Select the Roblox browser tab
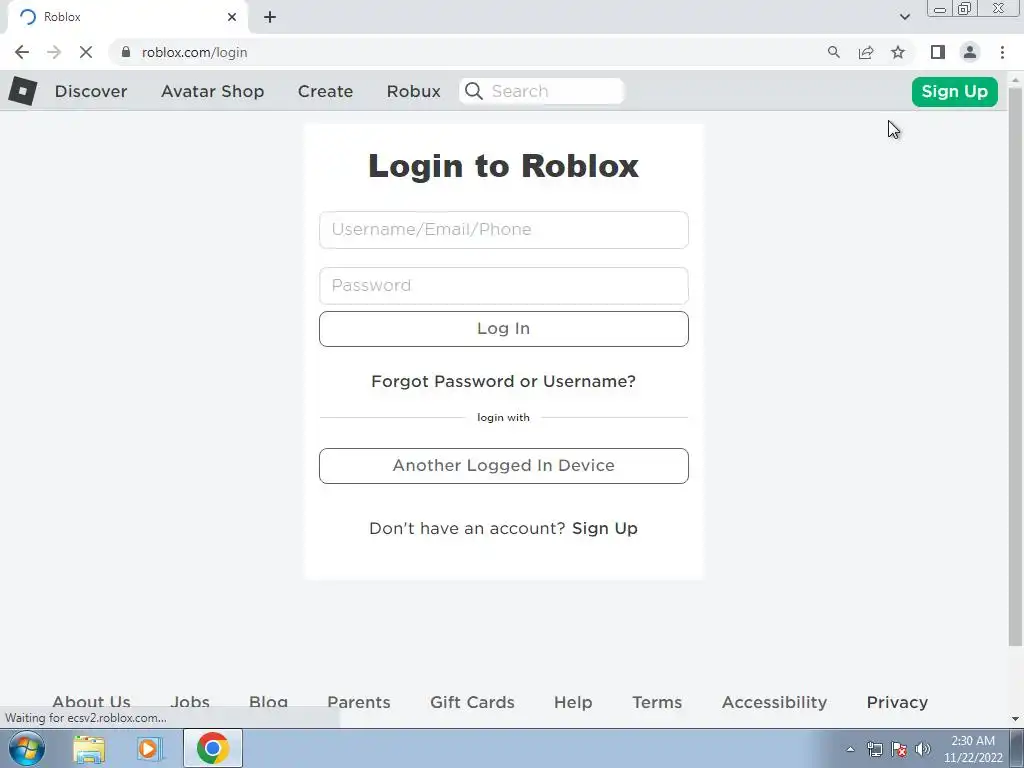The height and width of the screenshot is (768, 1024). pyautogui.click(x=127, y=17)
